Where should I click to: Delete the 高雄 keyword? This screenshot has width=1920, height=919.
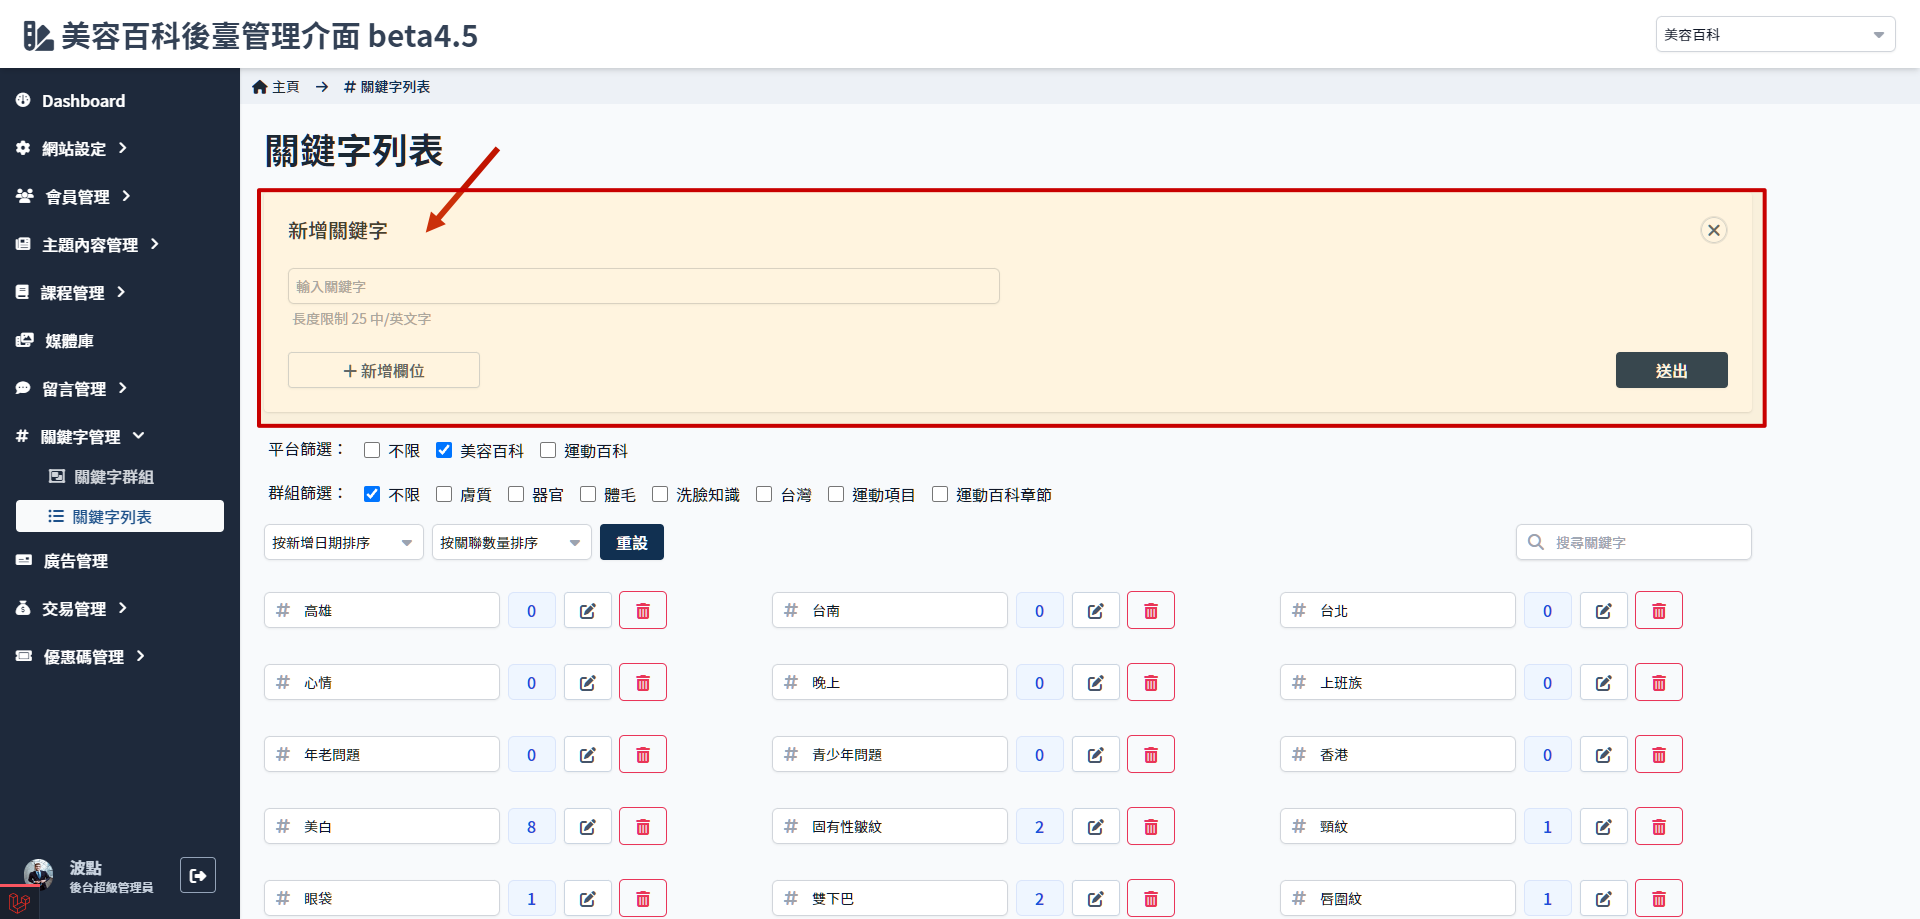click(643, 610)
